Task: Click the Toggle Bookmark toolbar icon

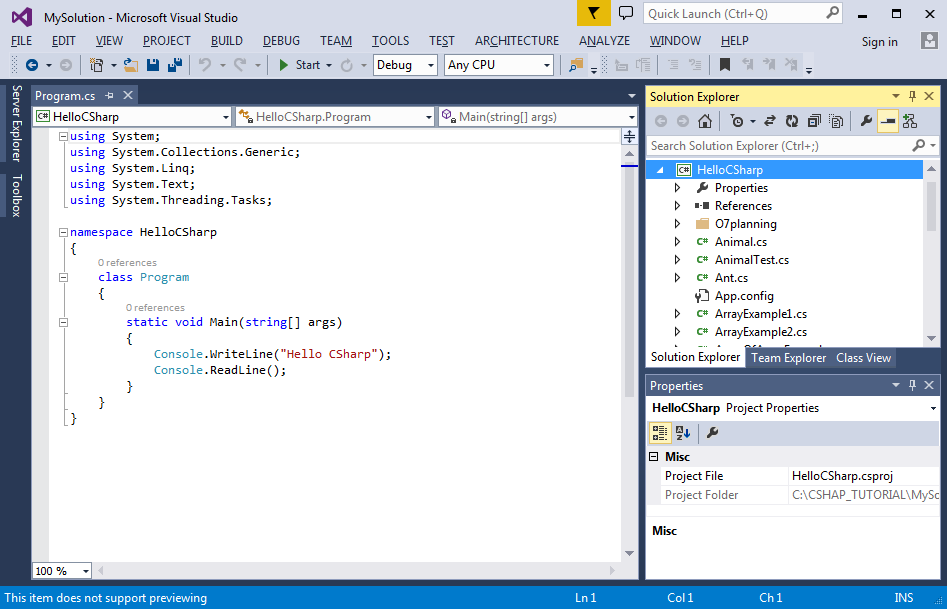Action: pyautogui.click(x=725, y=65)
